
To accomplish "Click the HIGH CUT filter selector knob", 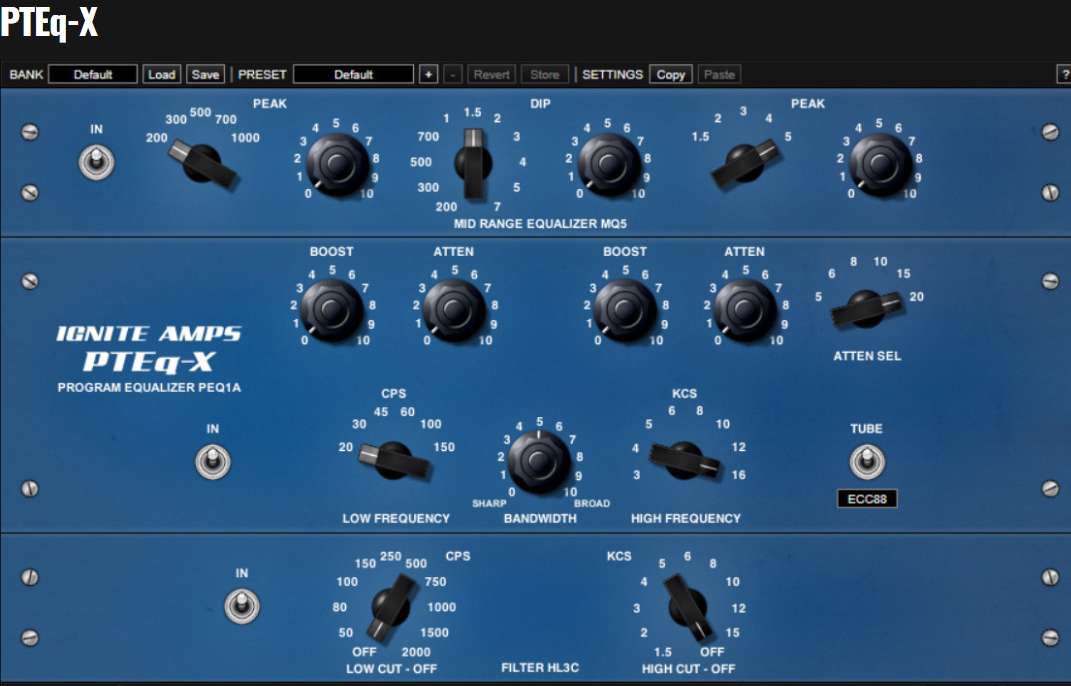I will 688,607.
